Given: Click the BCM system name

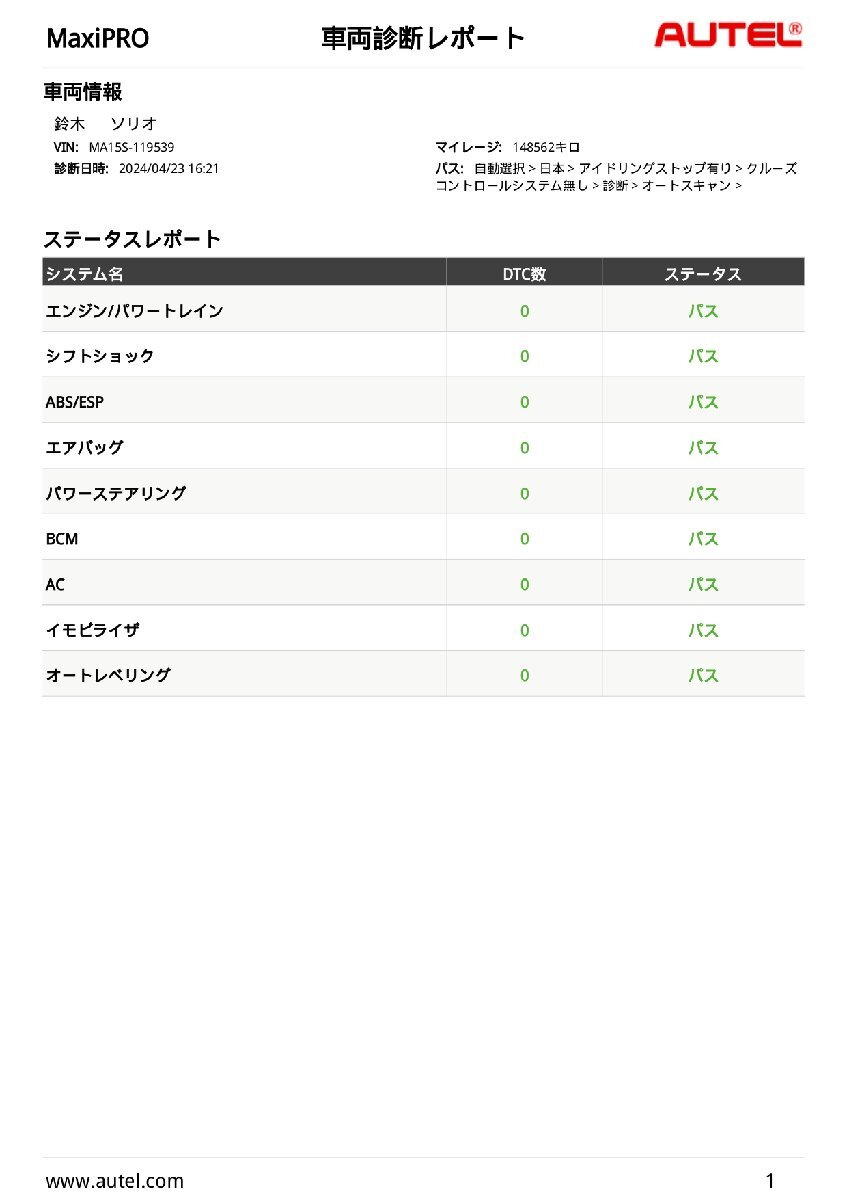Looking at the screenshot, I should coord(62,539).
